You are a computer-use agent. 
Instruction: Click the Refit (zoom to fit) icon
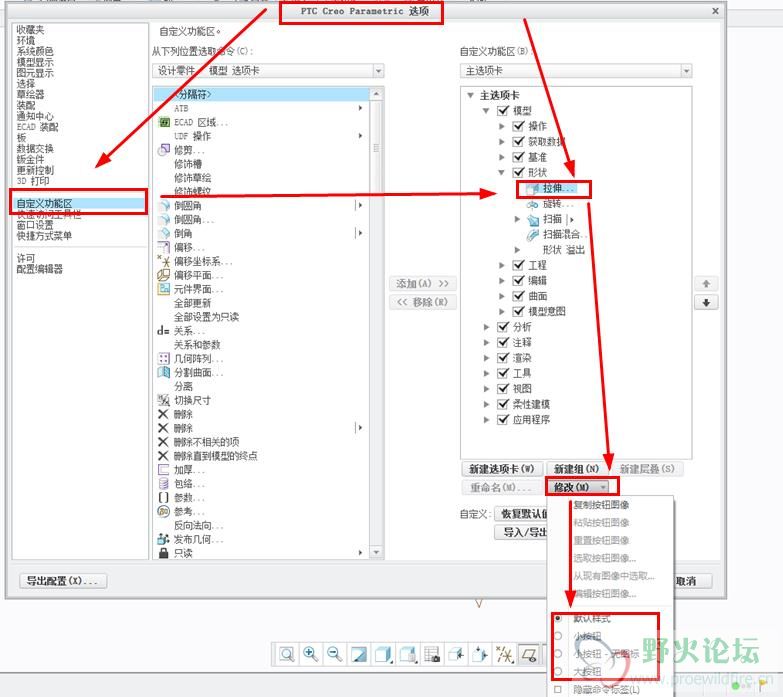pos(287,654)
